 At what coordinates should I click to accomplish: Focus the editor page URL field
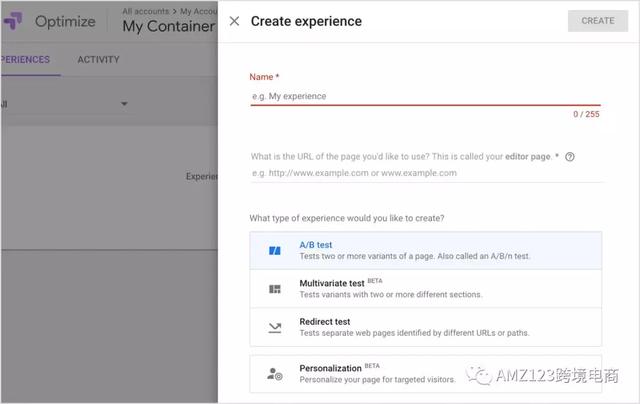(425, 173)
